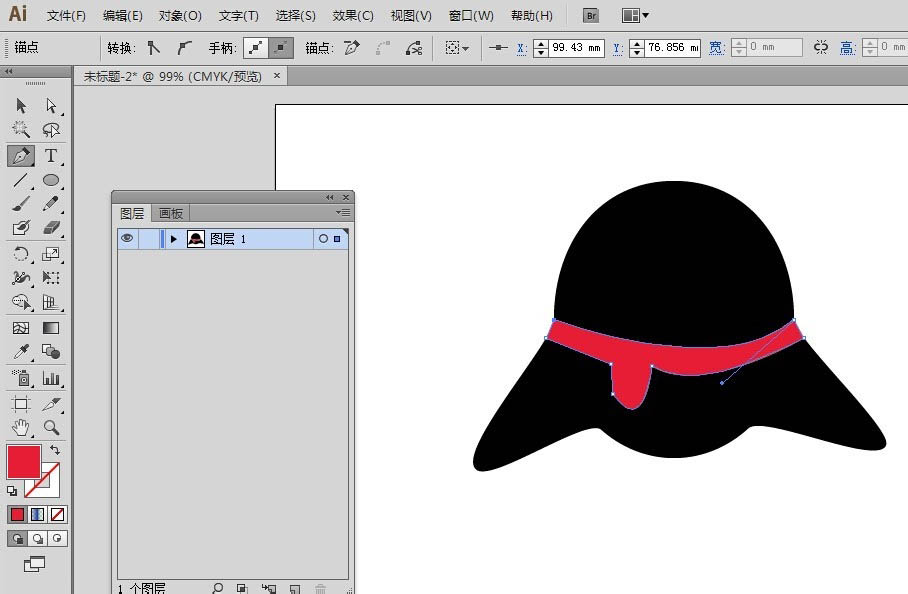Click the red fill color swatch
The width and height of the screenshot is (908, 594).
24,462
